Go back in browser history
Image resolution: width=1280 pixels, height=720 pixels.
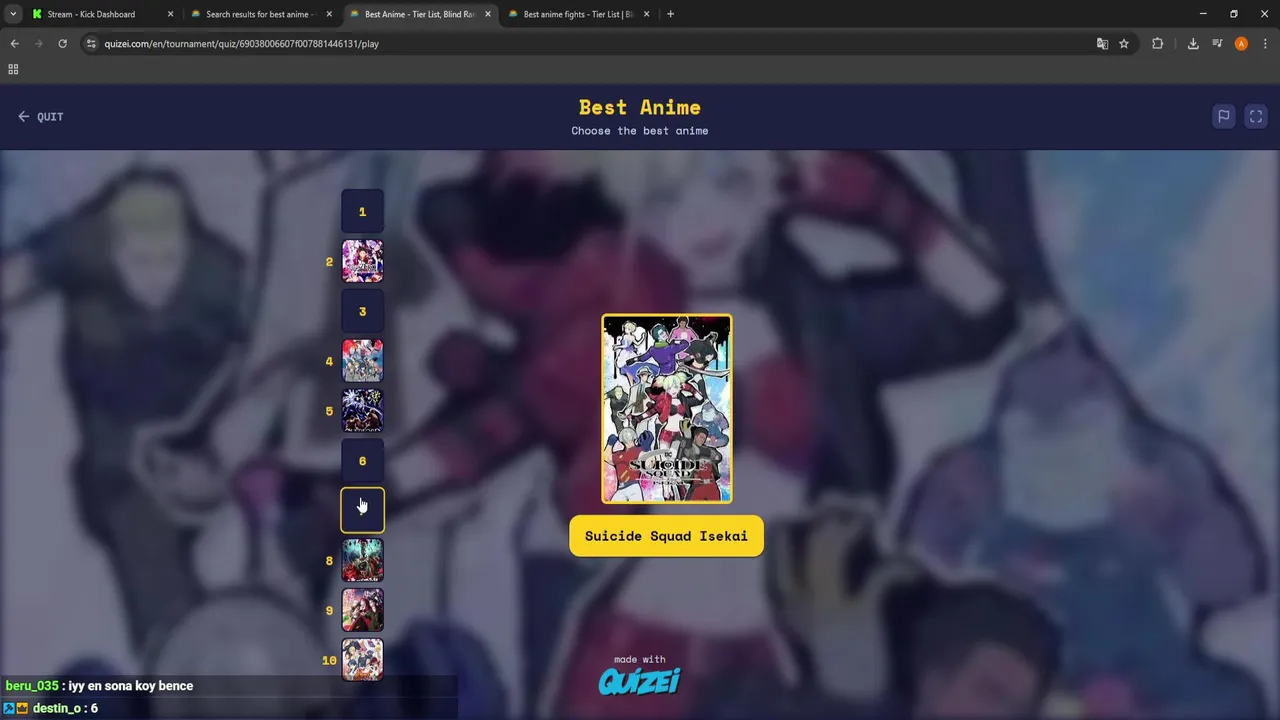click(14, 44)
